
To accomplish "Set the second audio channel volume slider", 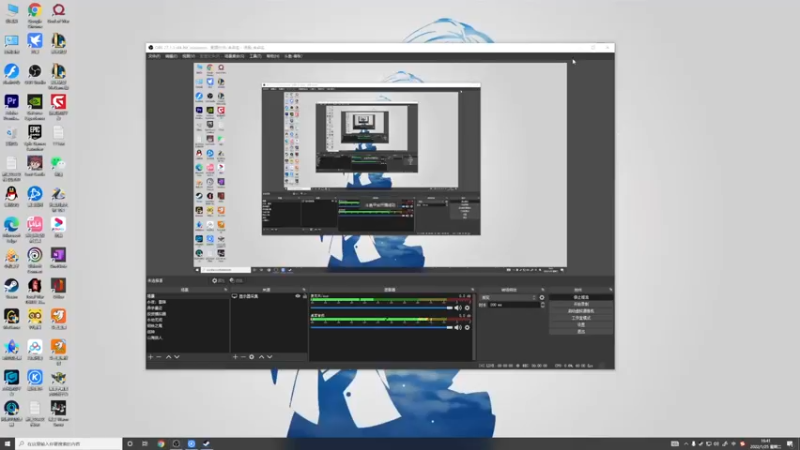I will (x=382, y=327).
